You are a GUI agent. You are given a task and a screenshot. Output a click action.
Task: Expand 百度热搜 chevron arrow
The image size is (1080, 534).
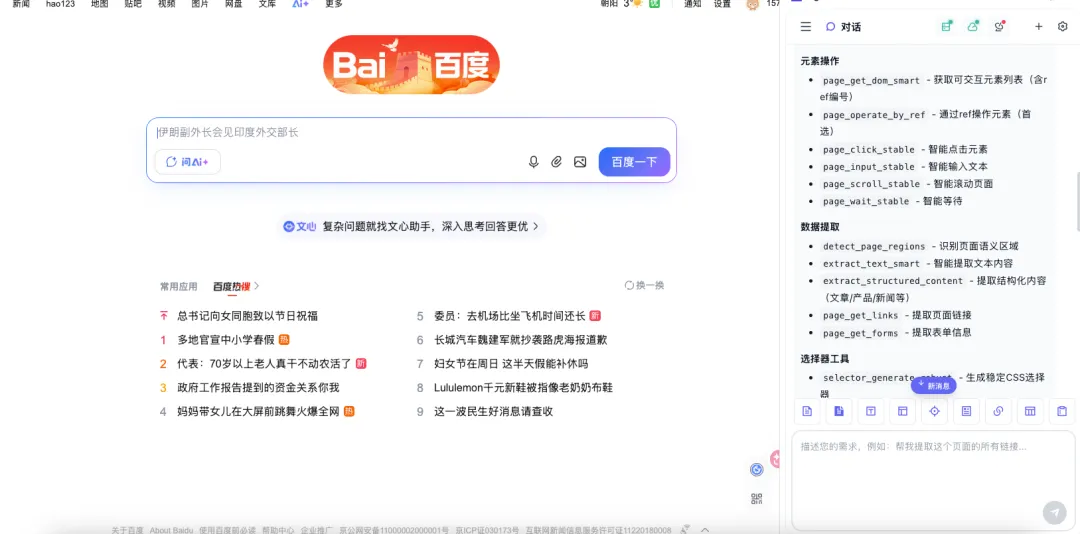tap(257, 286)
